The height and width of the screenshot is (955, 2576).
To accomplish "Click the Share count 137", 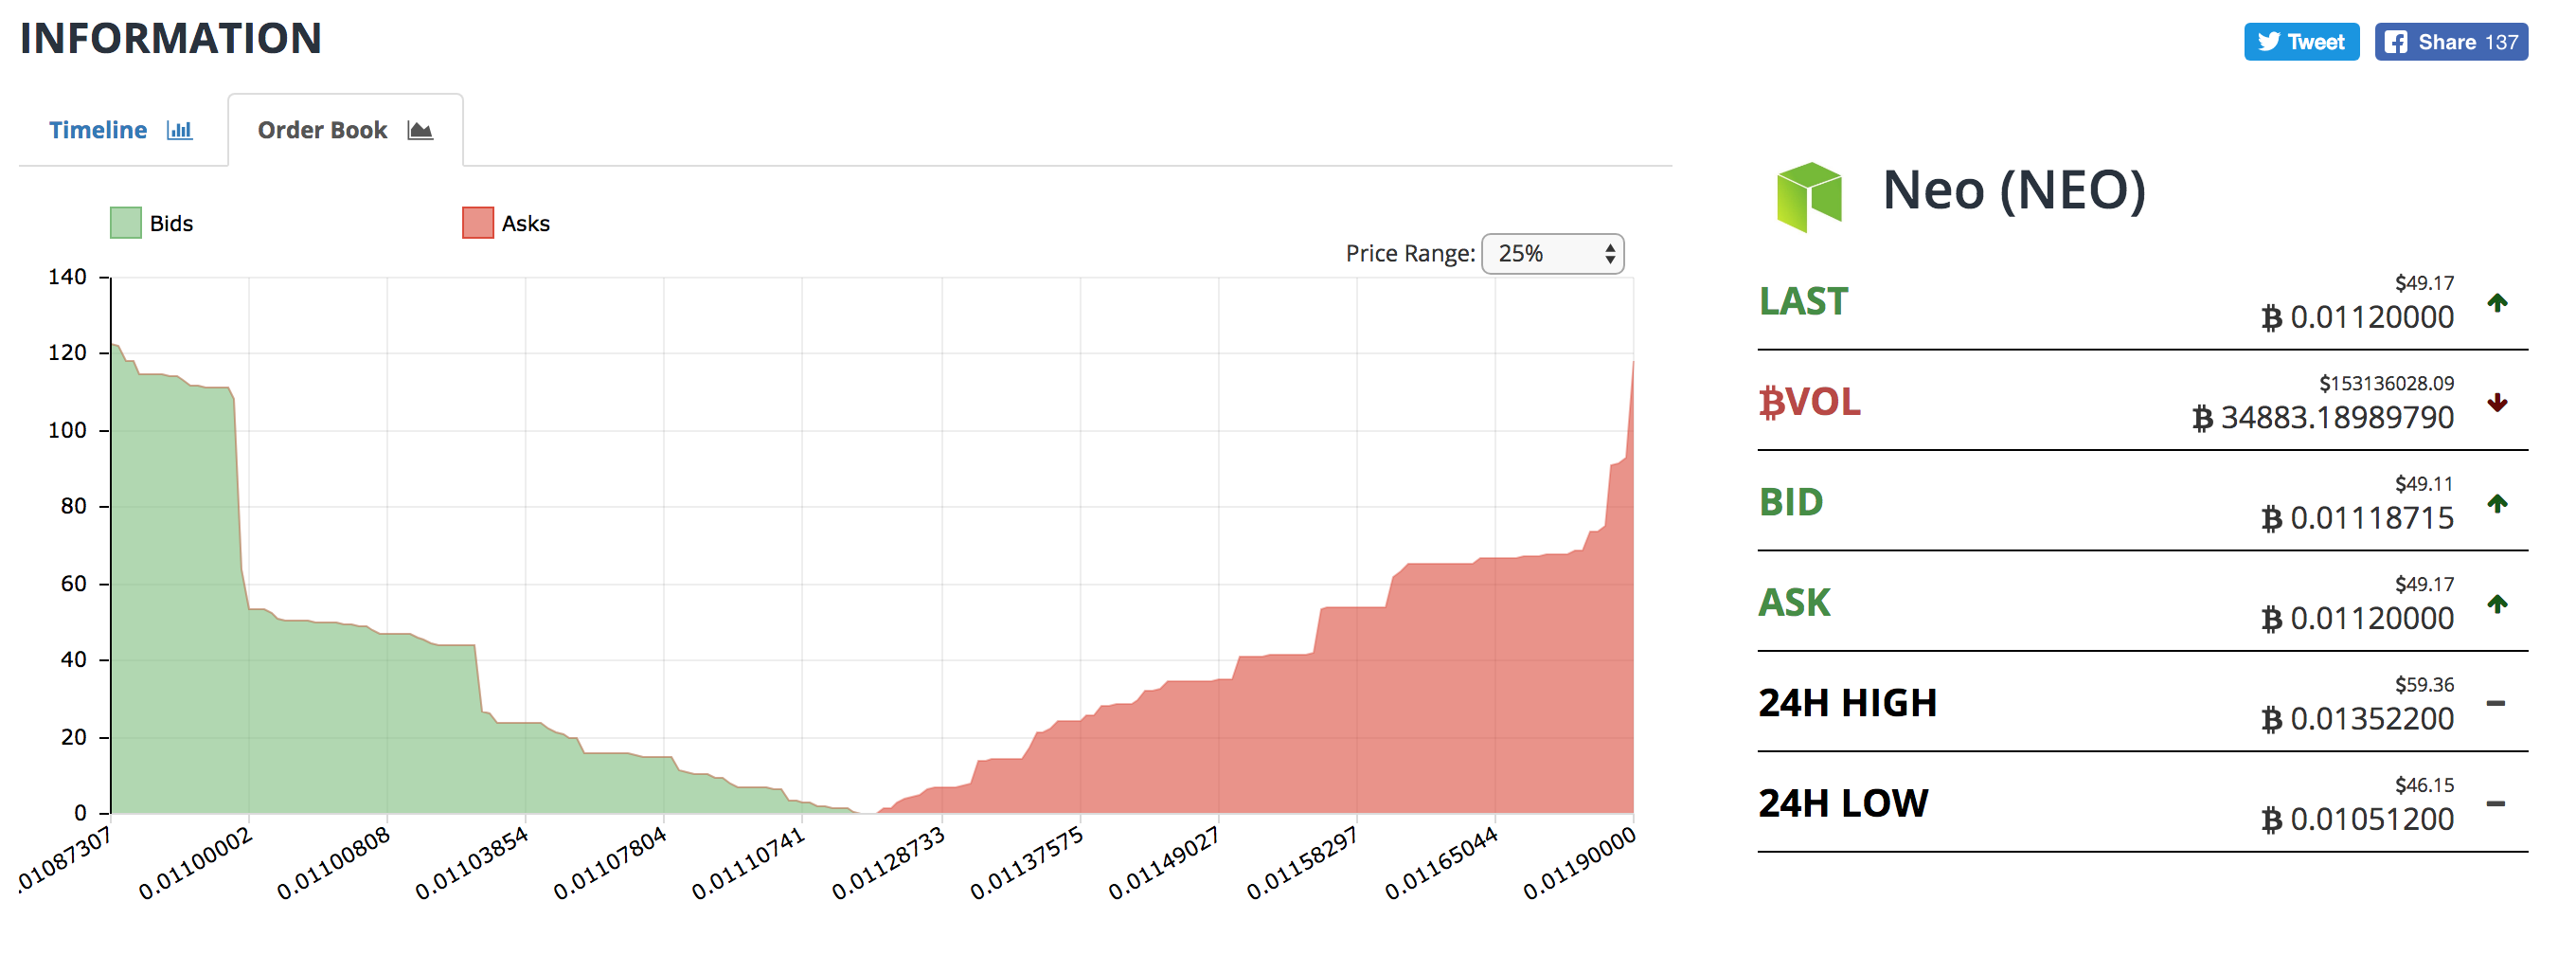I will pos(2501,43).
